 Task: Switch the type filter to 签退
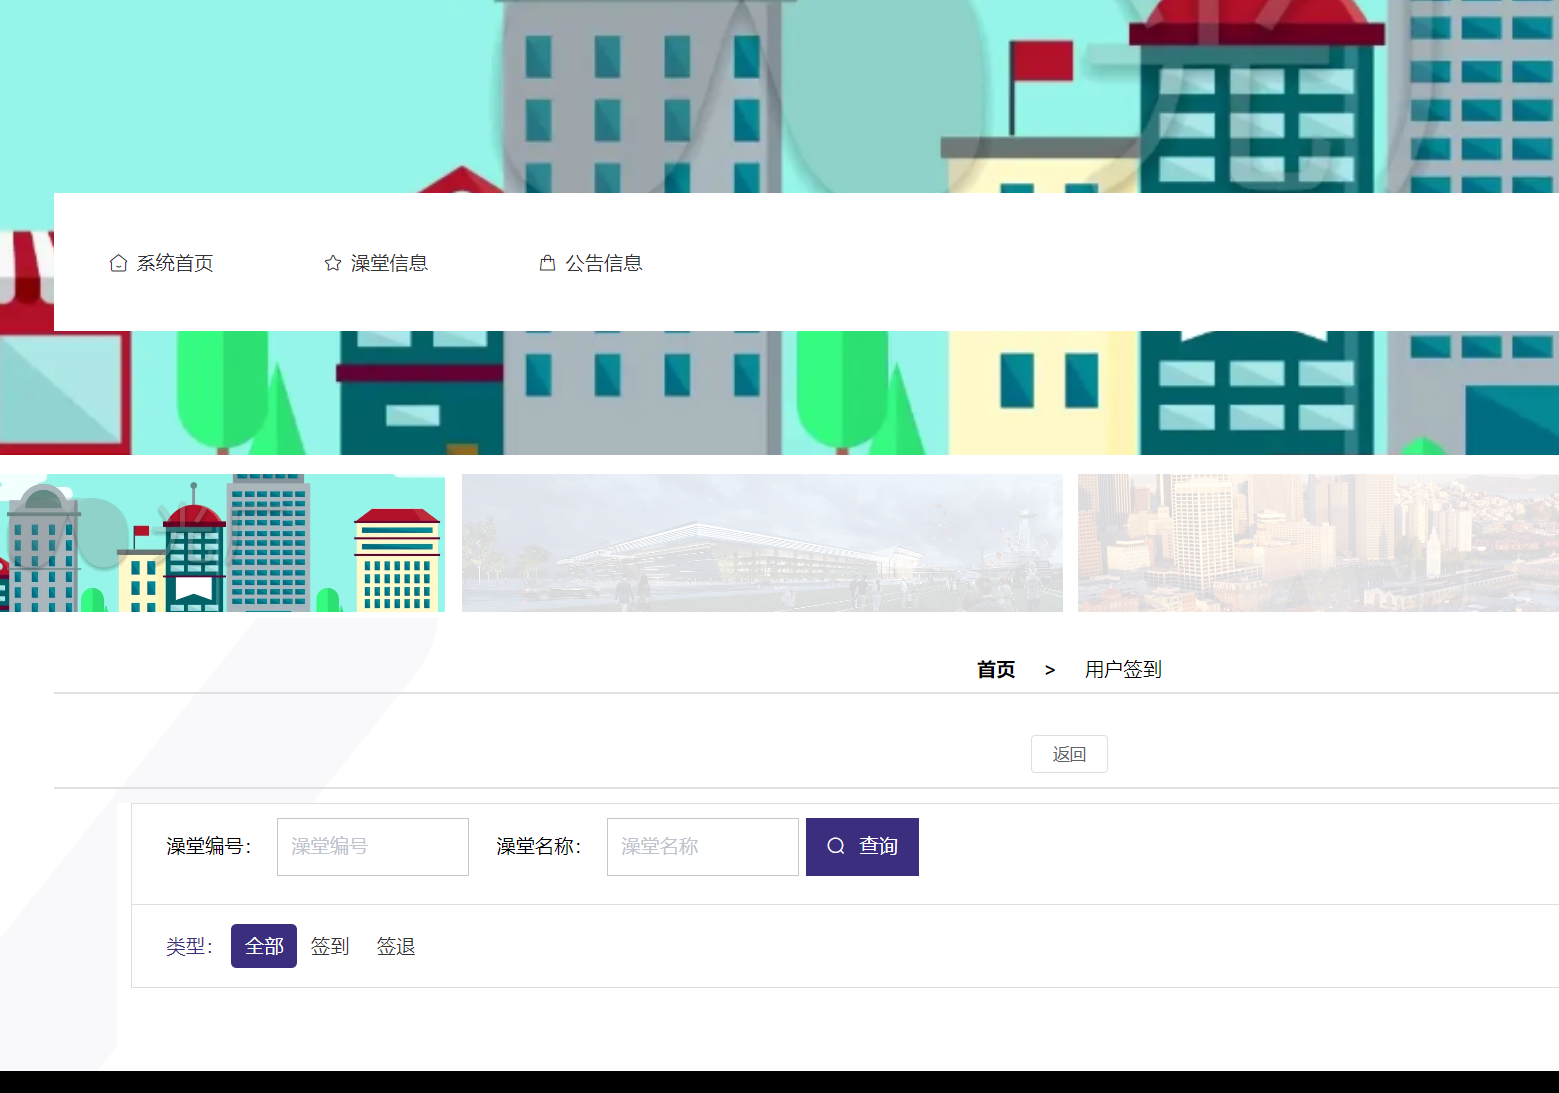tap(396, 945)
